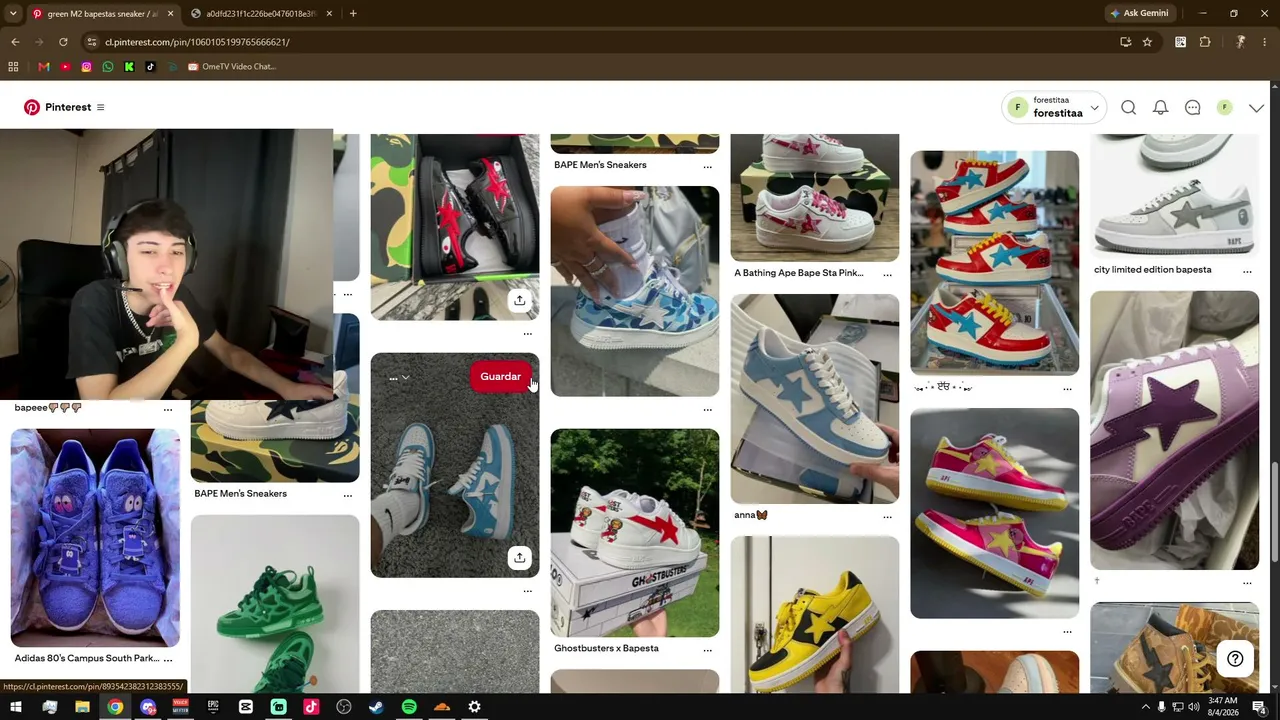
Task: Open the Ghostbusters x Bapesta pin title
Action: (x=606, y=648)
